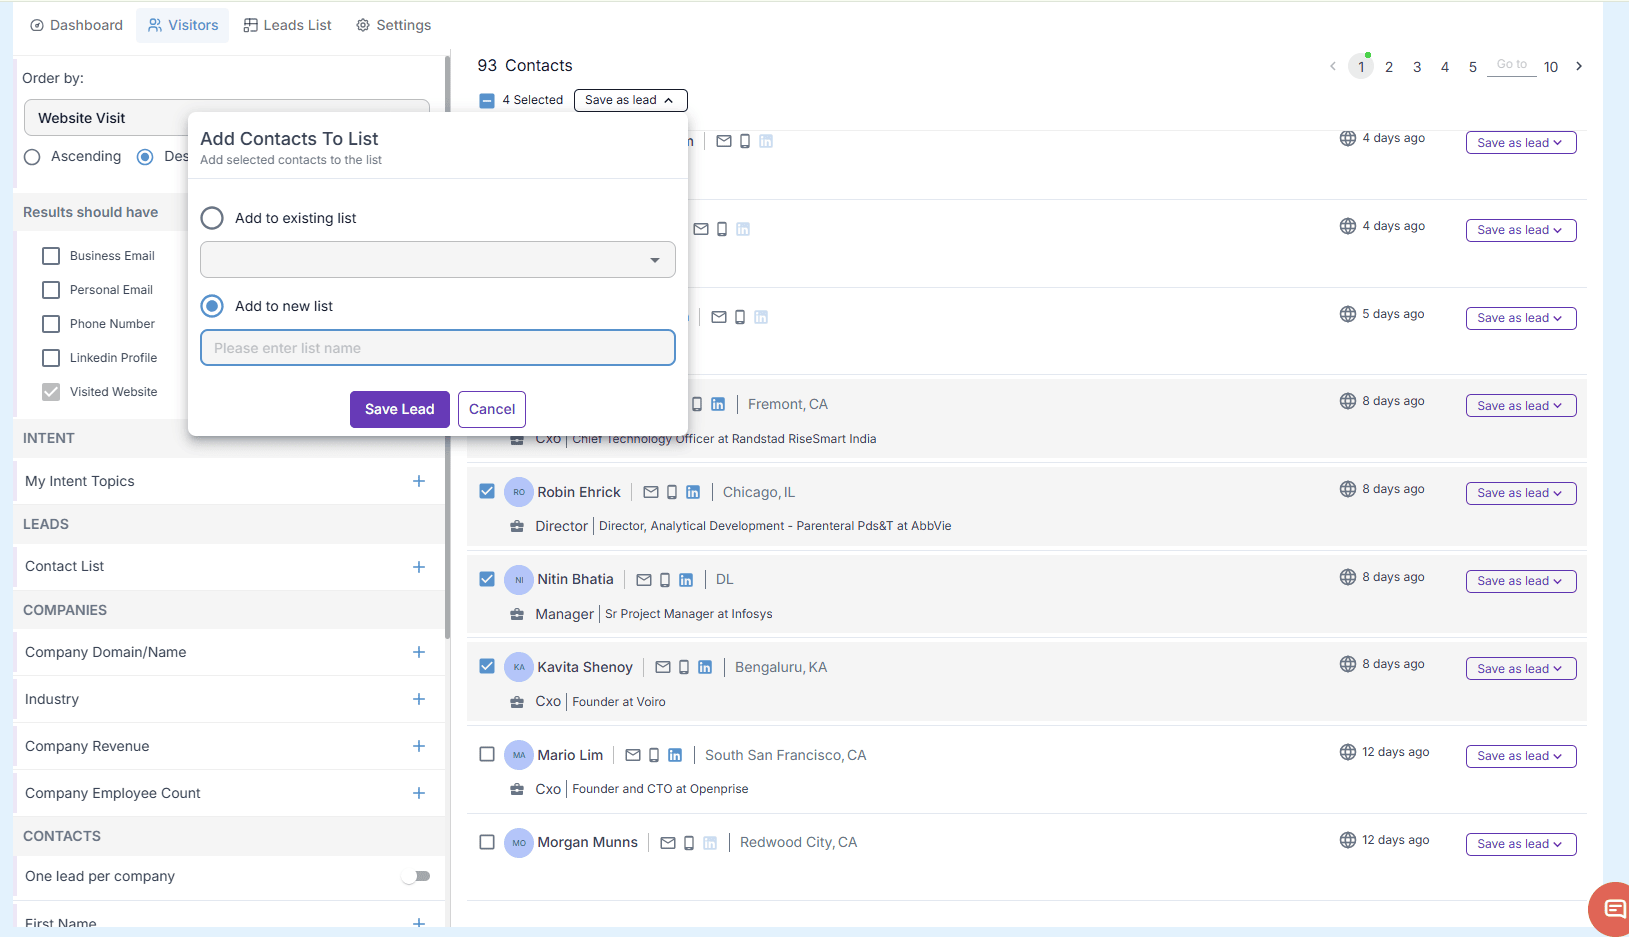Click LinkedIn icon for Robin Ehrick
Viewport: 1629px width, 937px height.
click(x=693, y=492)
